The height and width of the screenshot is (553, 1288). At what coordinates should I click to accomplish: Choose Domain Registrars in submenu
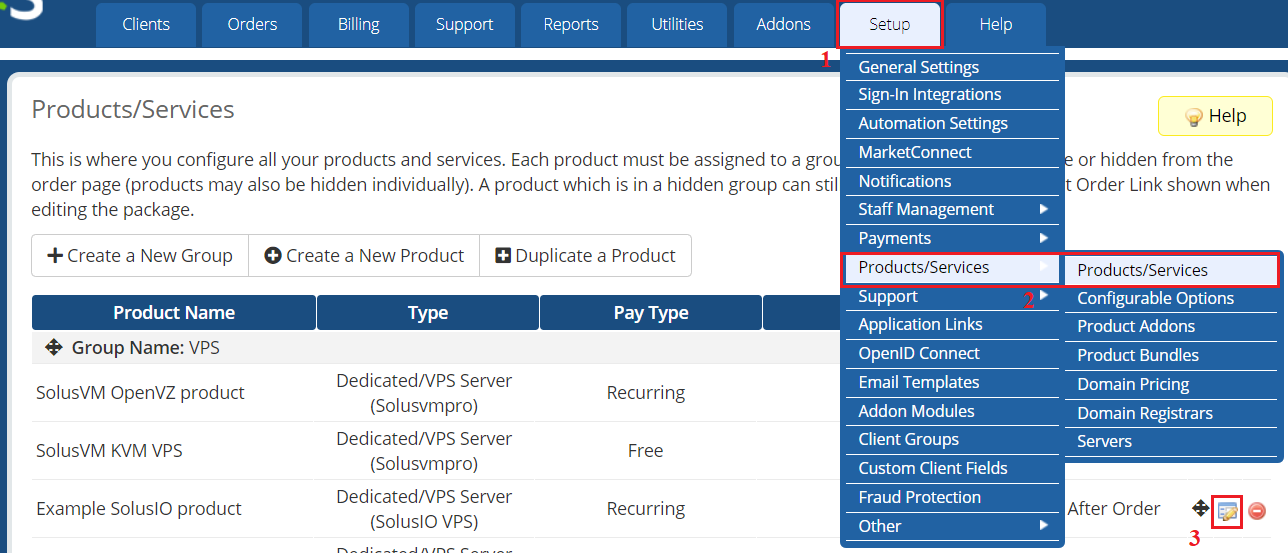(x=1171, y=413)
